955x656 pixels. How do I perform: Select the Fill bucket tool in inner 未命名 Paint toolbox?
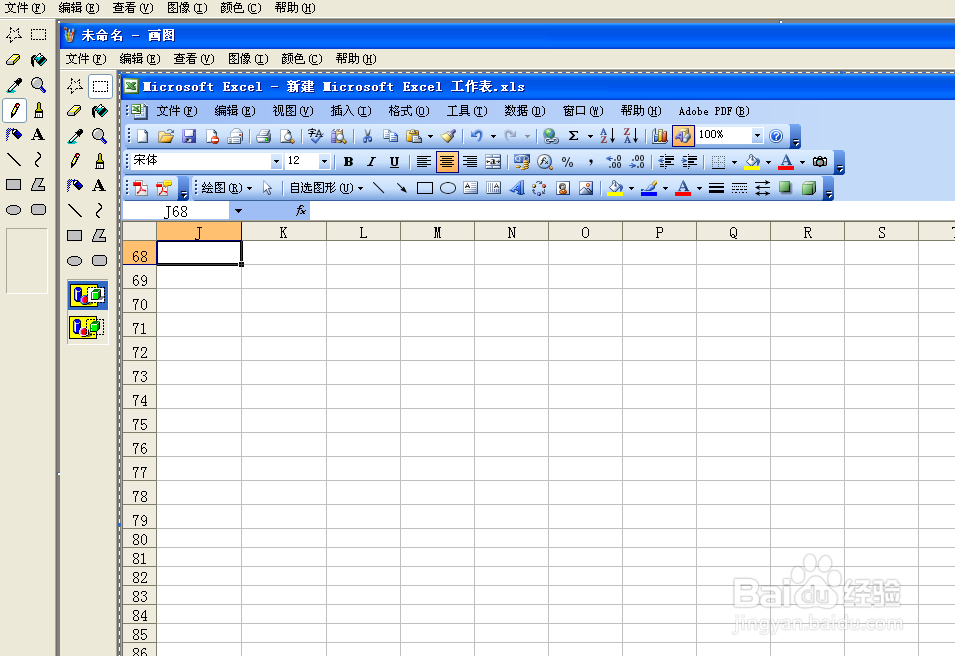click(99, 111)
